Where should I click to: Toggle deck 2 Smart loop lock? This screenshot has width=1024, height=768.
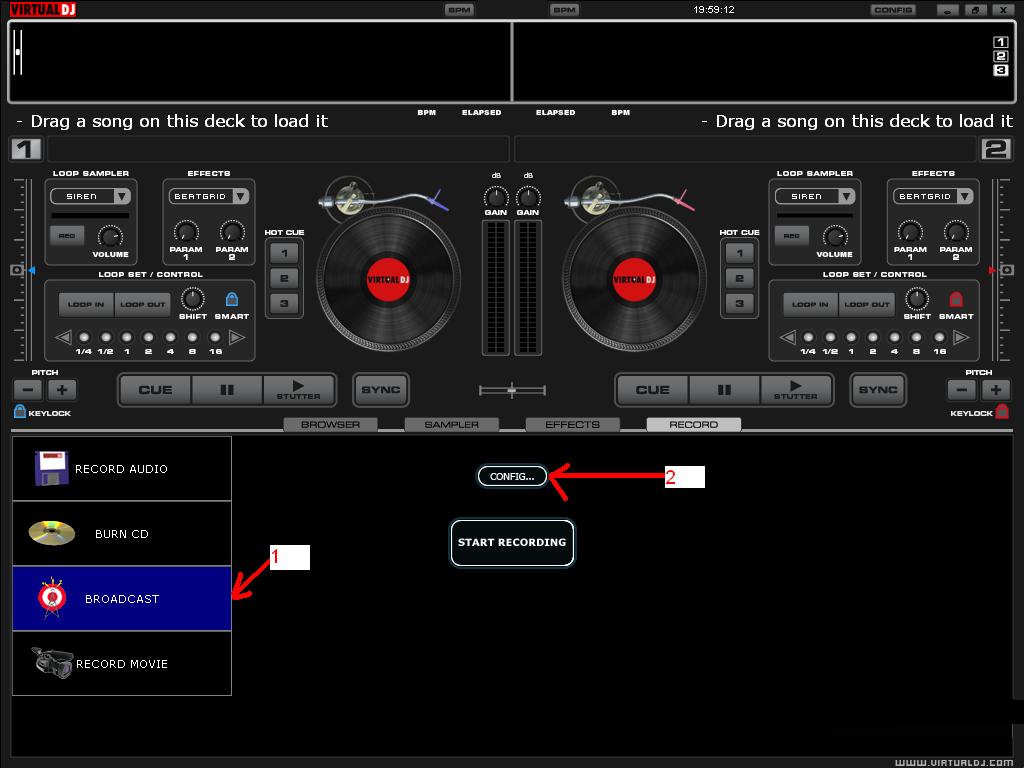click(955, 299)
